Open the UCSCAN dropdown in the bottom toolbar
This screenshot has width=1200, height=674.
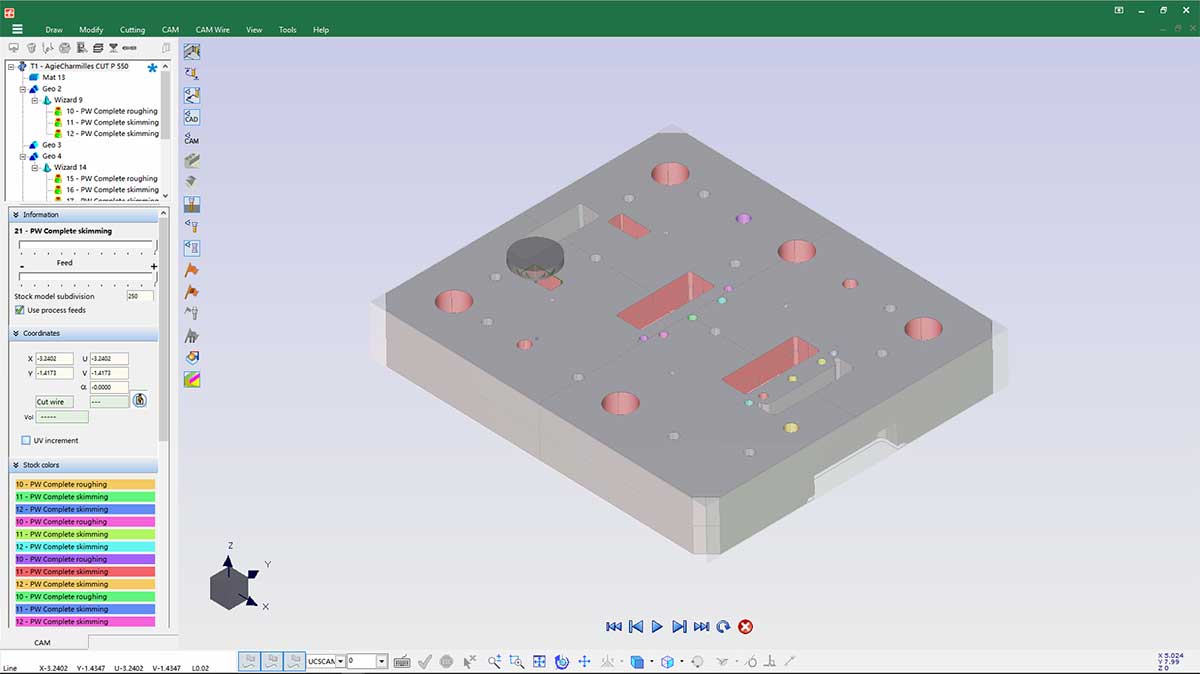click(340, 661)
